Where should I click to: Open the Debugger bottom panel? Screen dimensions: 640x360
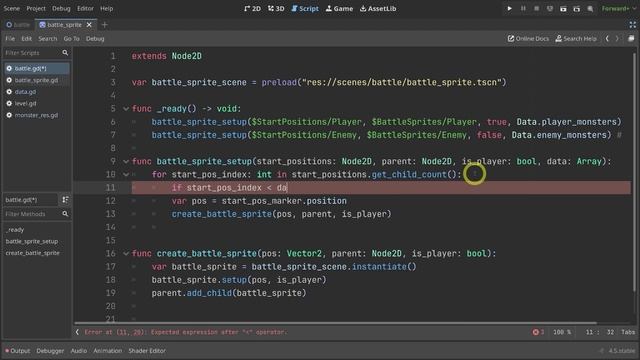point(50,351)
